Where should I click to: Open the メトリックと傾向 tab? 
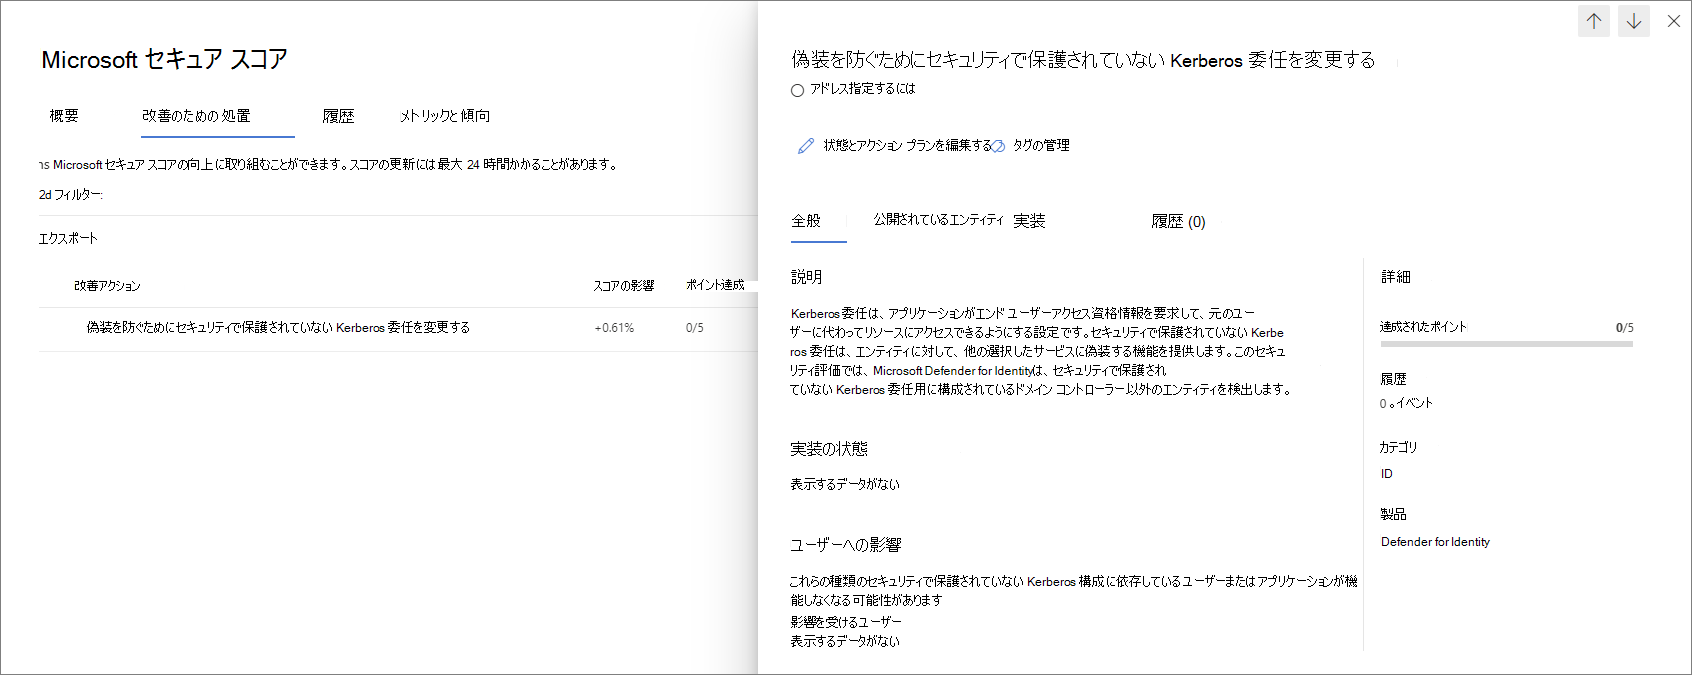445,116
